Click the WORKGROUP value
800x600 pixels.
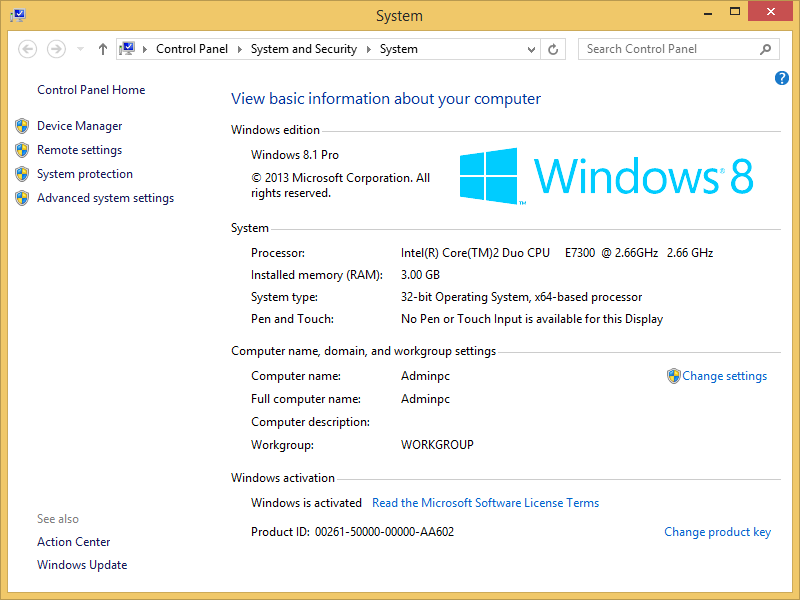(437, 445)
